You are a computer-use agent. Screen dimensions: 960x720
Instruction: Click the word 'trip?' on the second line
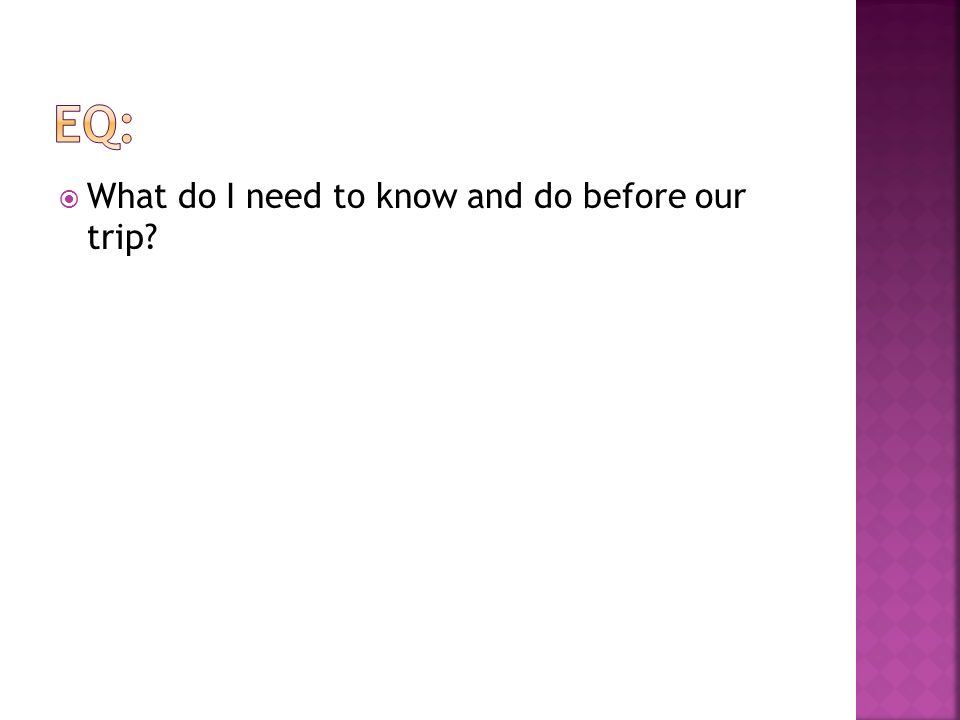pos(122,238)
